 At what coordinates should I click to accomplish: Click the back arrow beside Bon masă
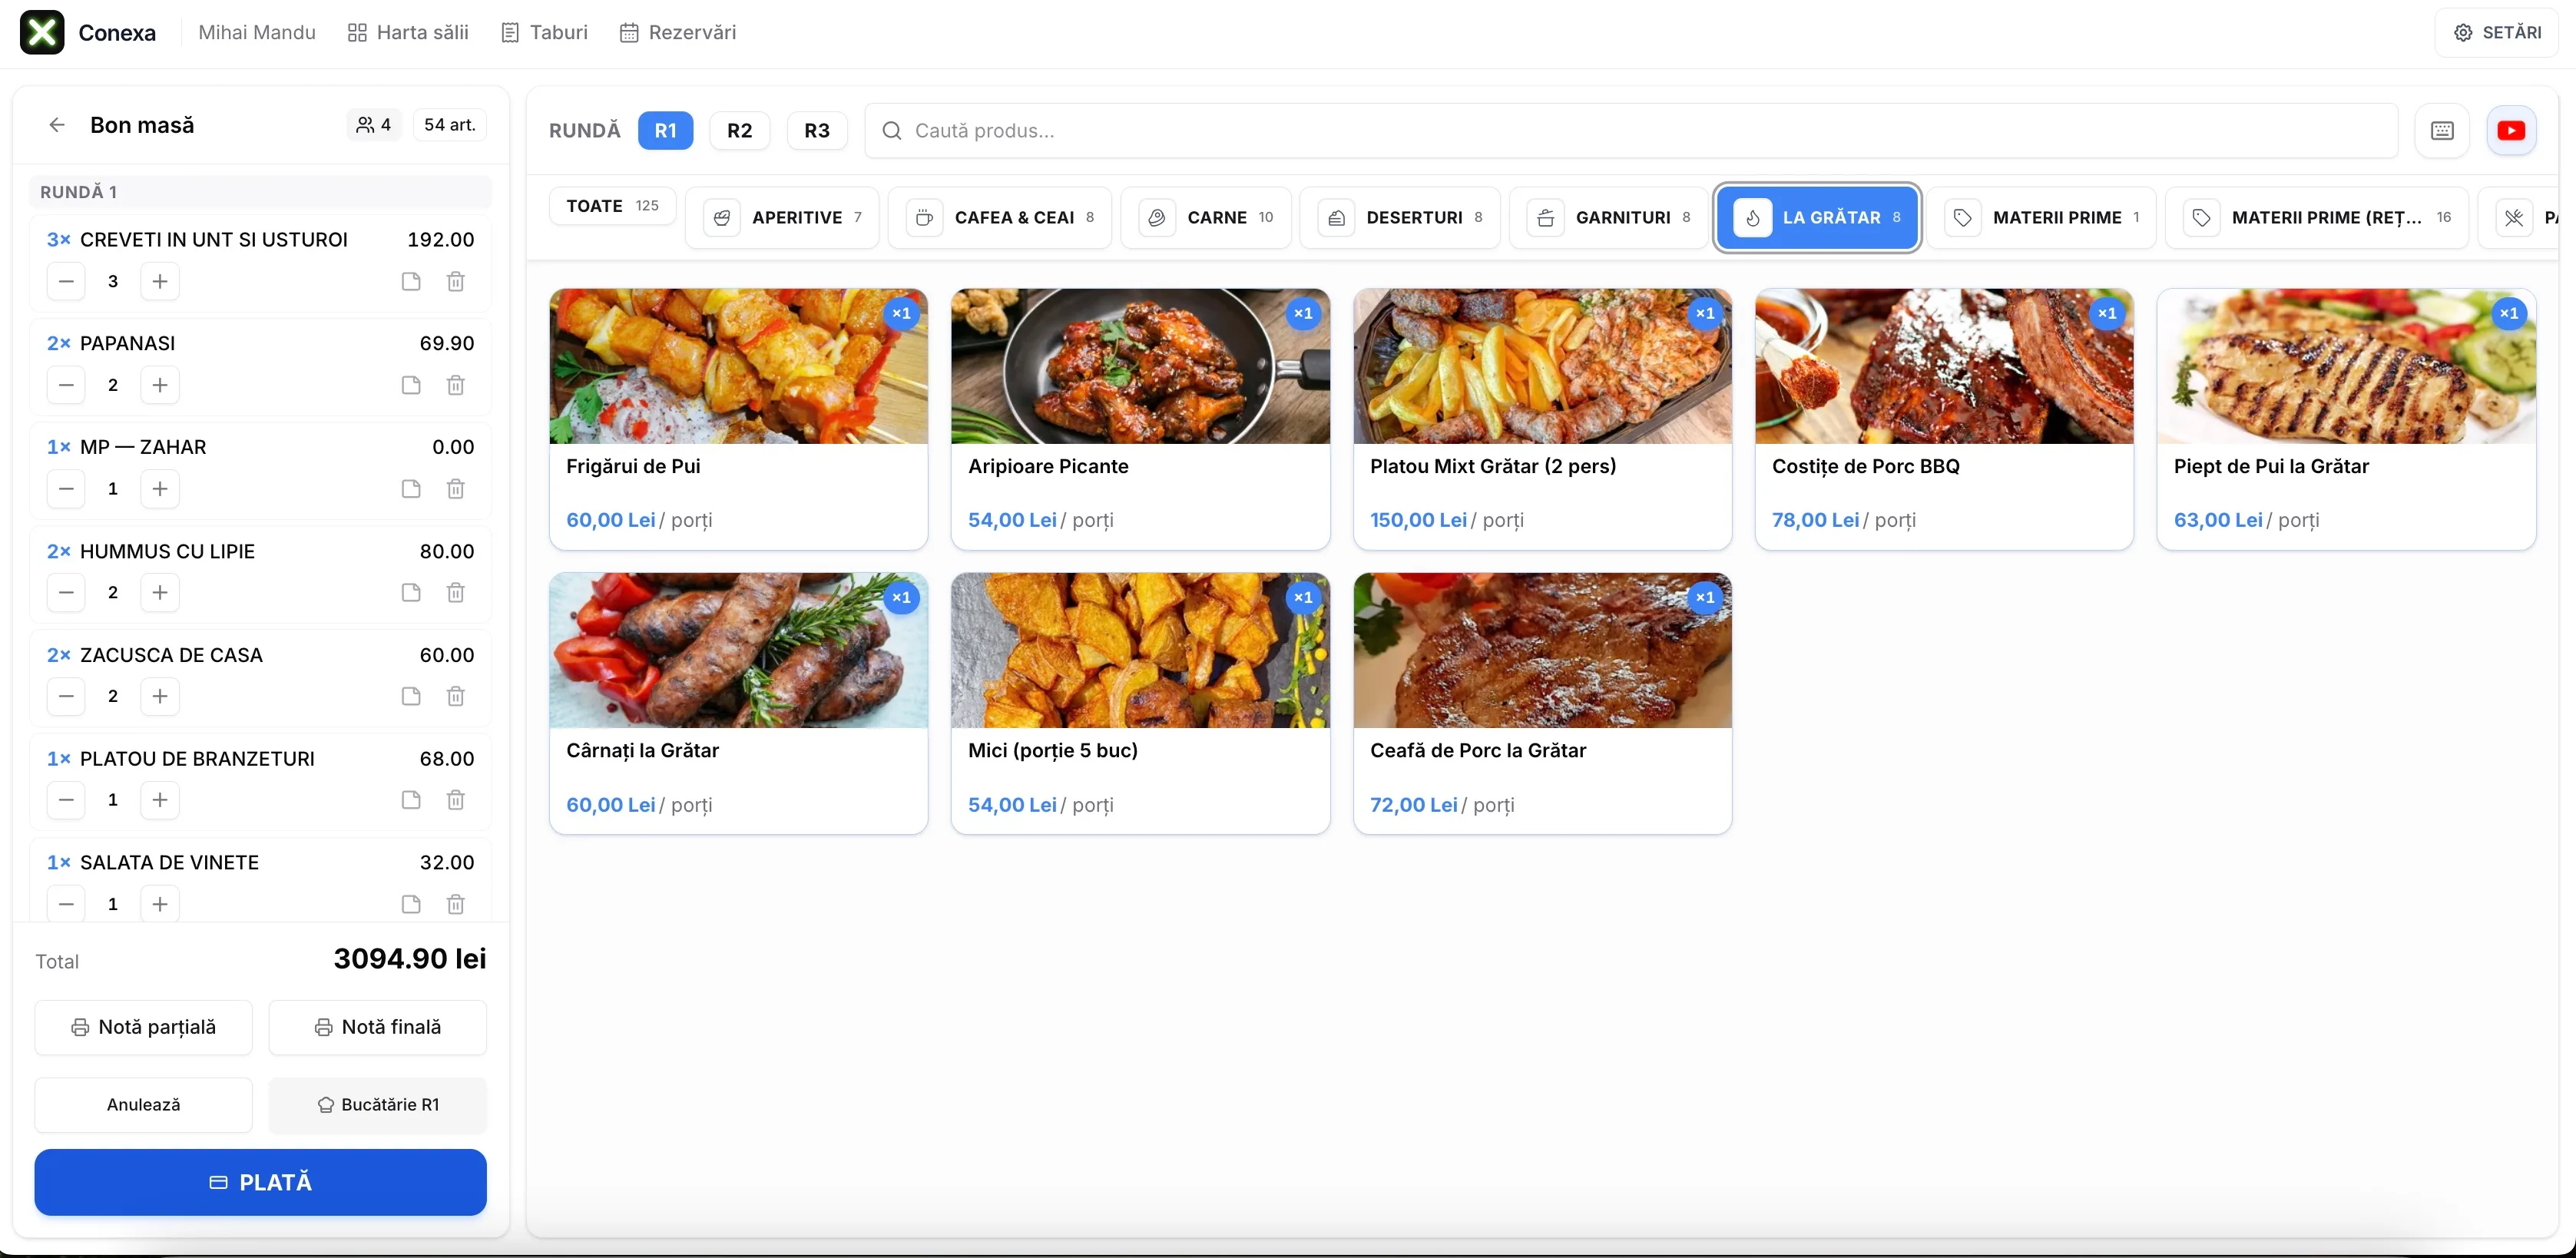click(x=57, y=125)
